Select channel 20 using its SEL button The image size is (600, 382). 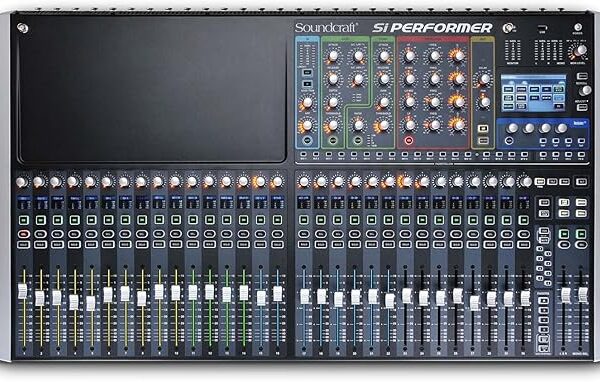(354, 234)
